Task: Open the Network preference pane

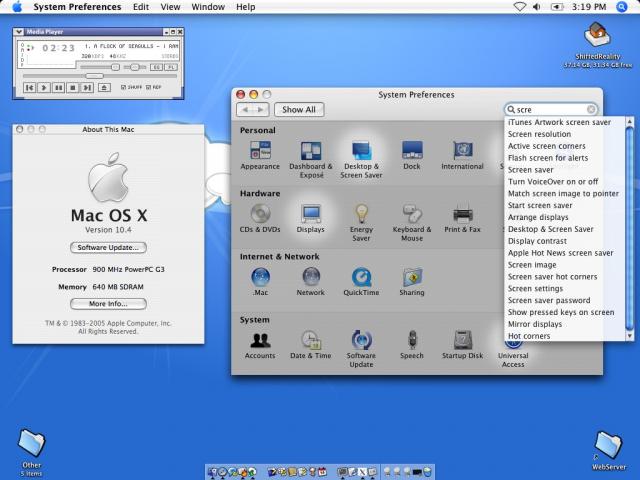Action: [311, 282]
